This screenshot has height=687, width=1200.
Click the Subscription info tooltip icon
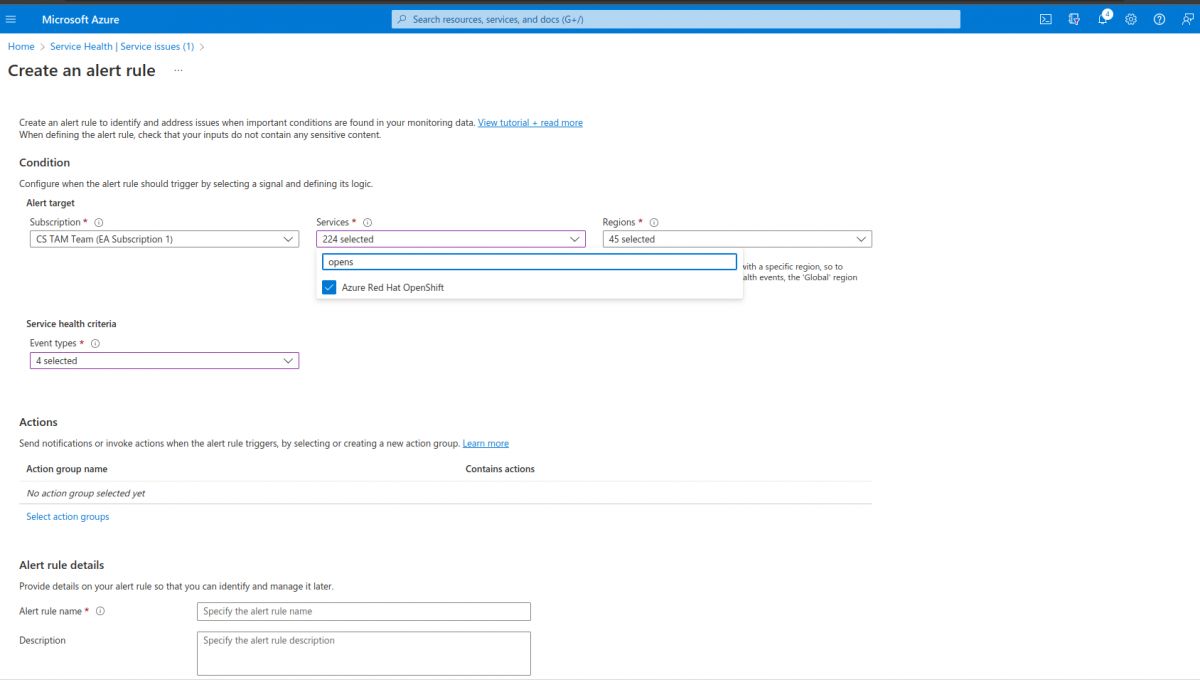pos(98,222)
